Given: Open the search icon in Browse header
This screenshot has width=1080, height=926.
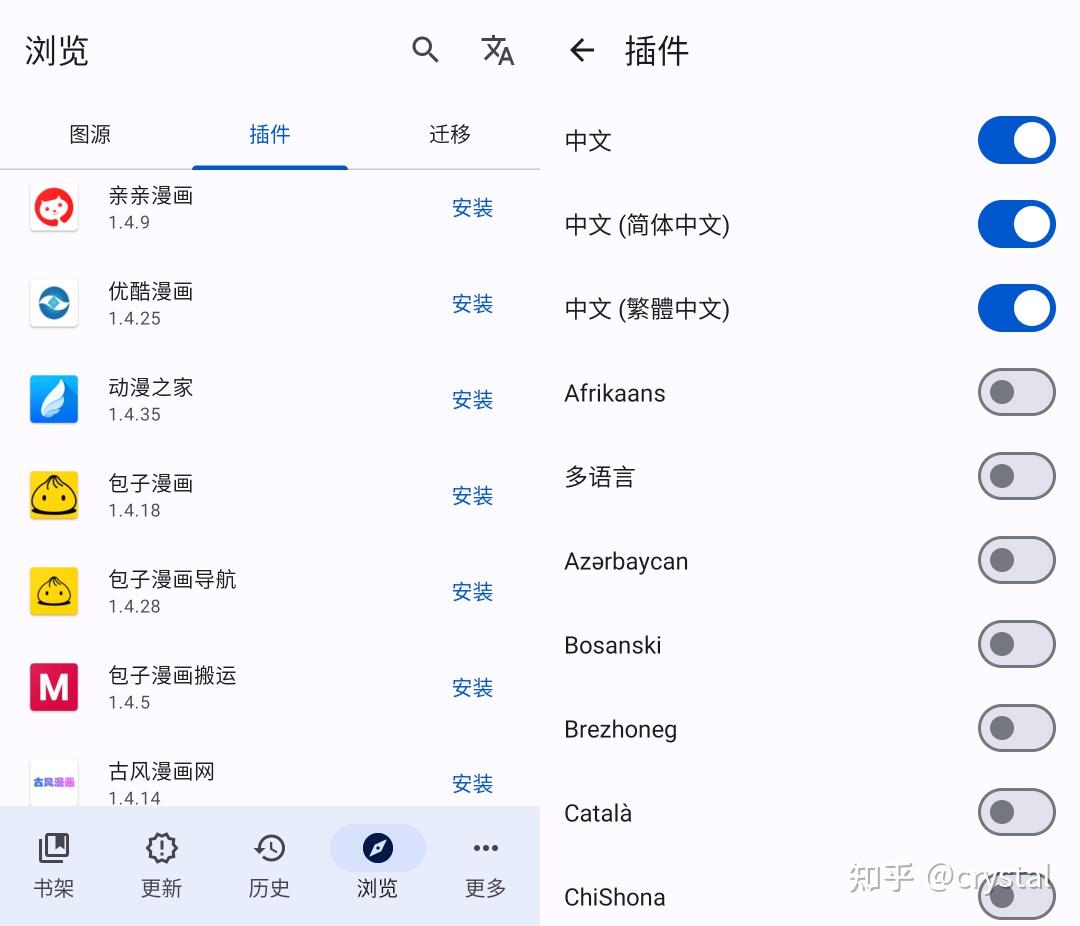Looking at the screenshot, I should point(425,50).
